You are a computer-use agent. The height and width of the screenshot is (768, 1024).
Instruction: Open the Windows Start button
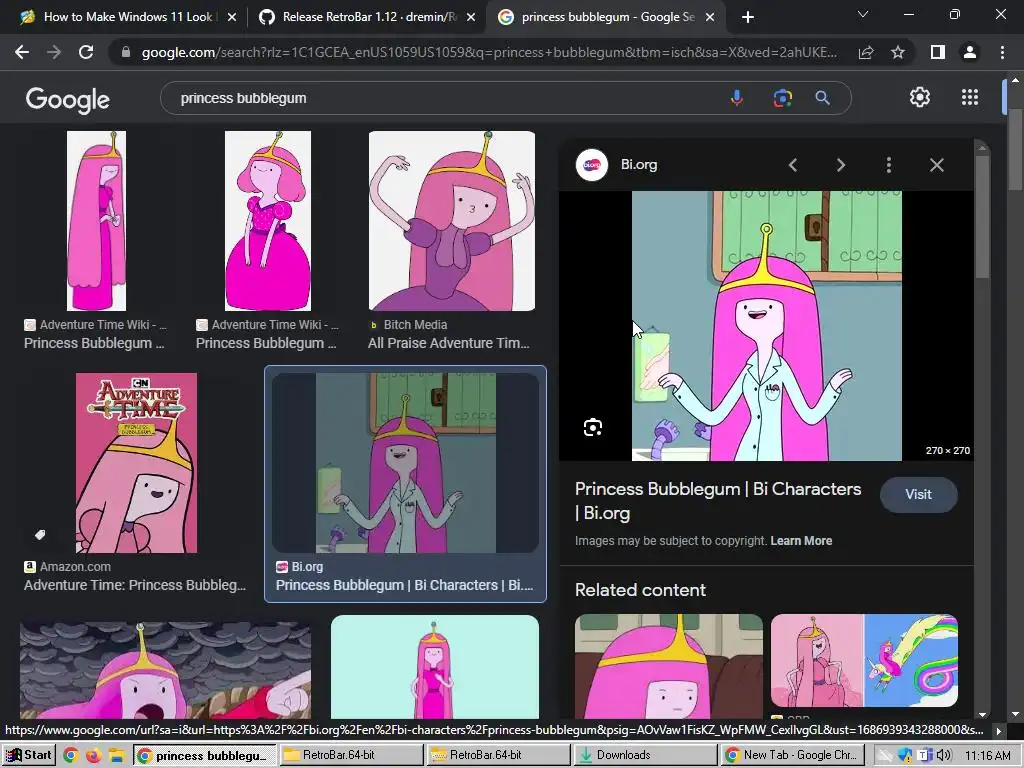pyautogui.click(x=29, y=755)
